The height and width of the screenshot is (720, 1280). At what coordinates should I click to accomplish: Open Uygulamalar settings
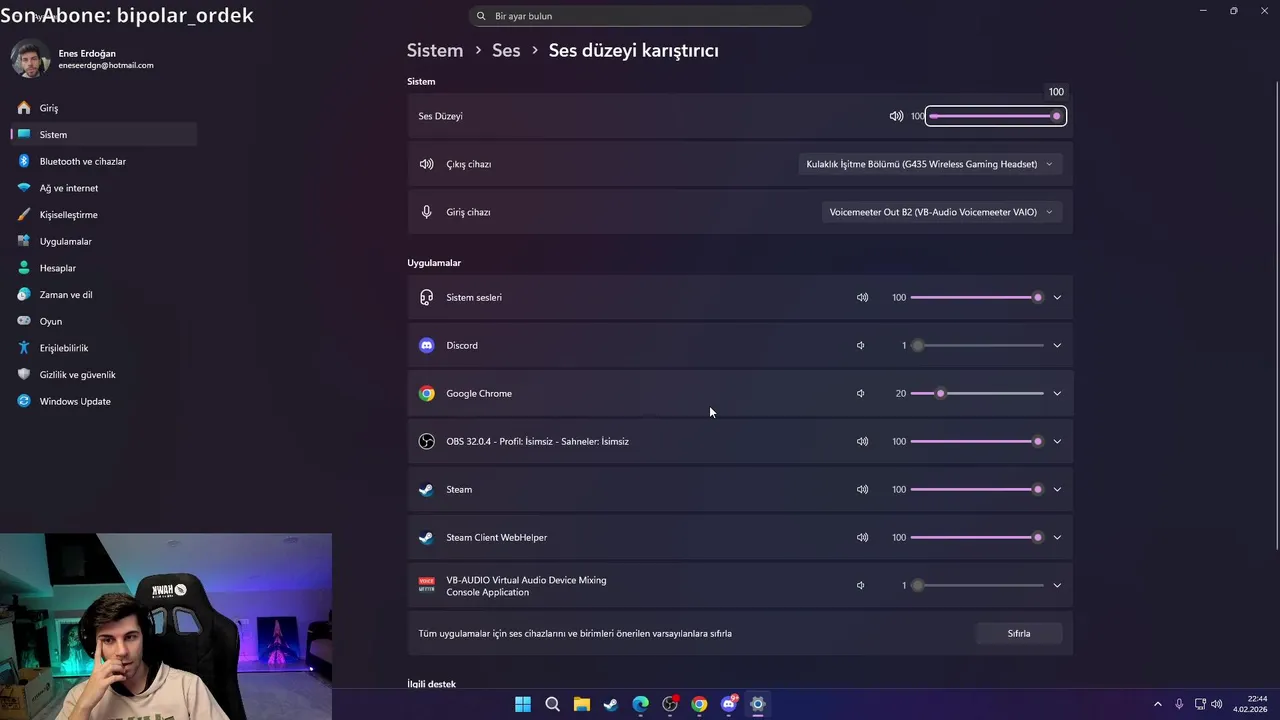(x=103, y=241)
